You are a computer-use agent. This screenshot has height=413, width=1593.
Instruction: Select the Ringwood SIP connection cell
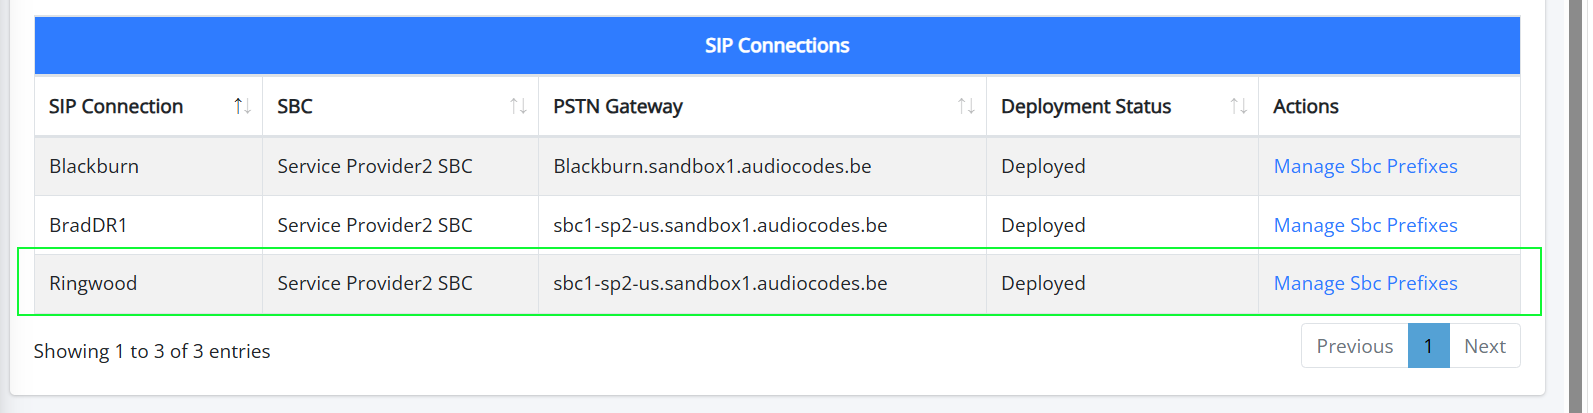click(x=149, y=283)
